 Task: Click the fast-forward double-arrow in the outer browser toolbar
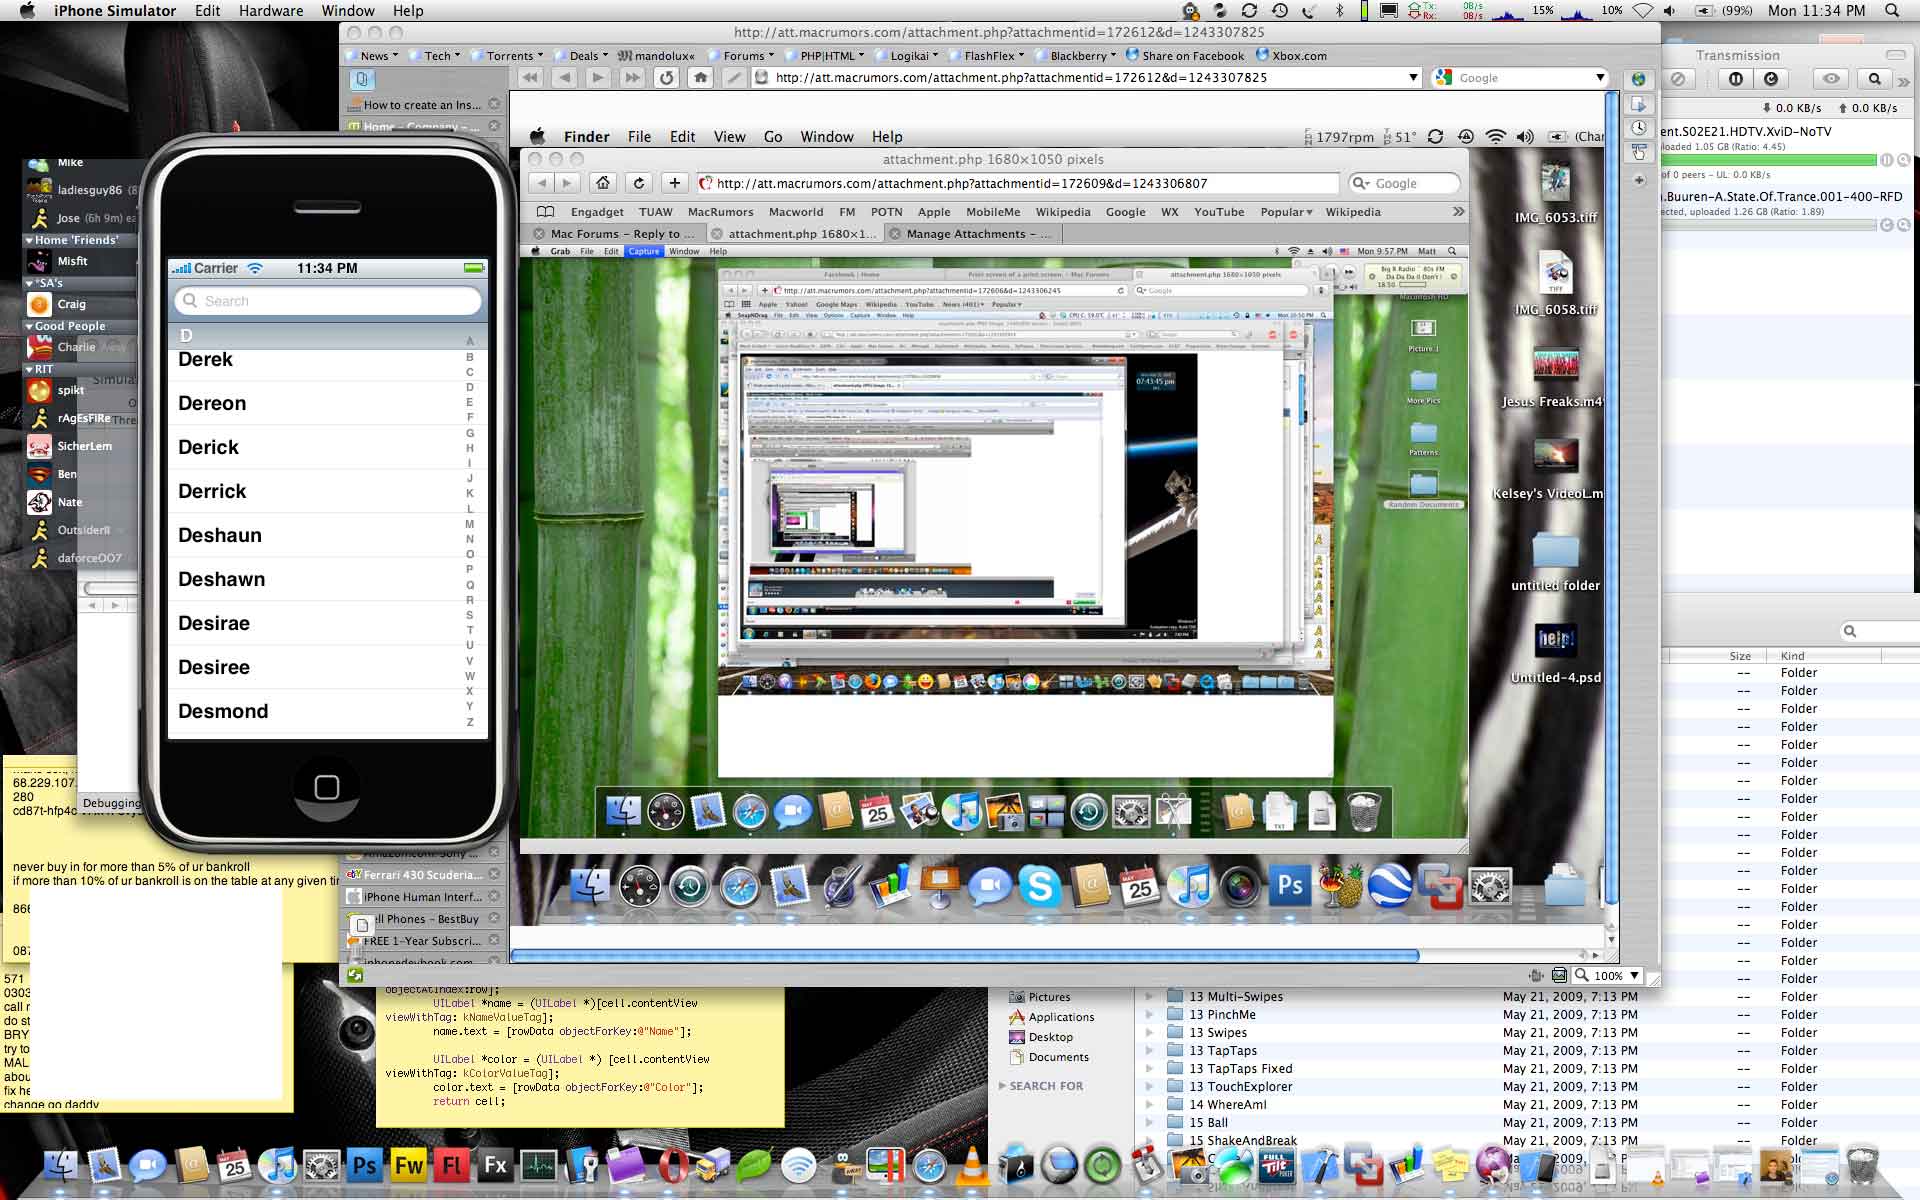pos(632,78)
